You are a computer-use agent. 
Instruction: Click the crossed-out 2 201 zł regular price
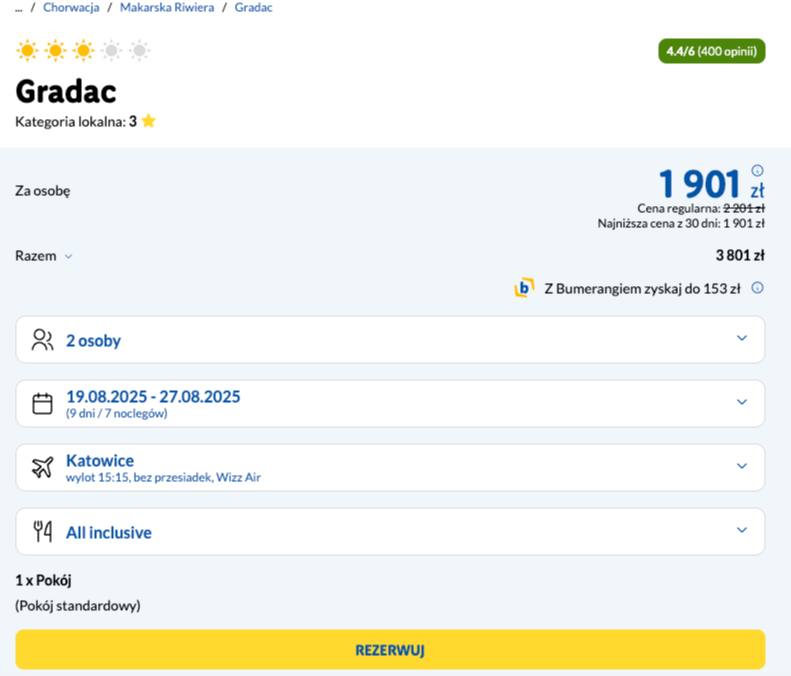(x=744, y=208)
